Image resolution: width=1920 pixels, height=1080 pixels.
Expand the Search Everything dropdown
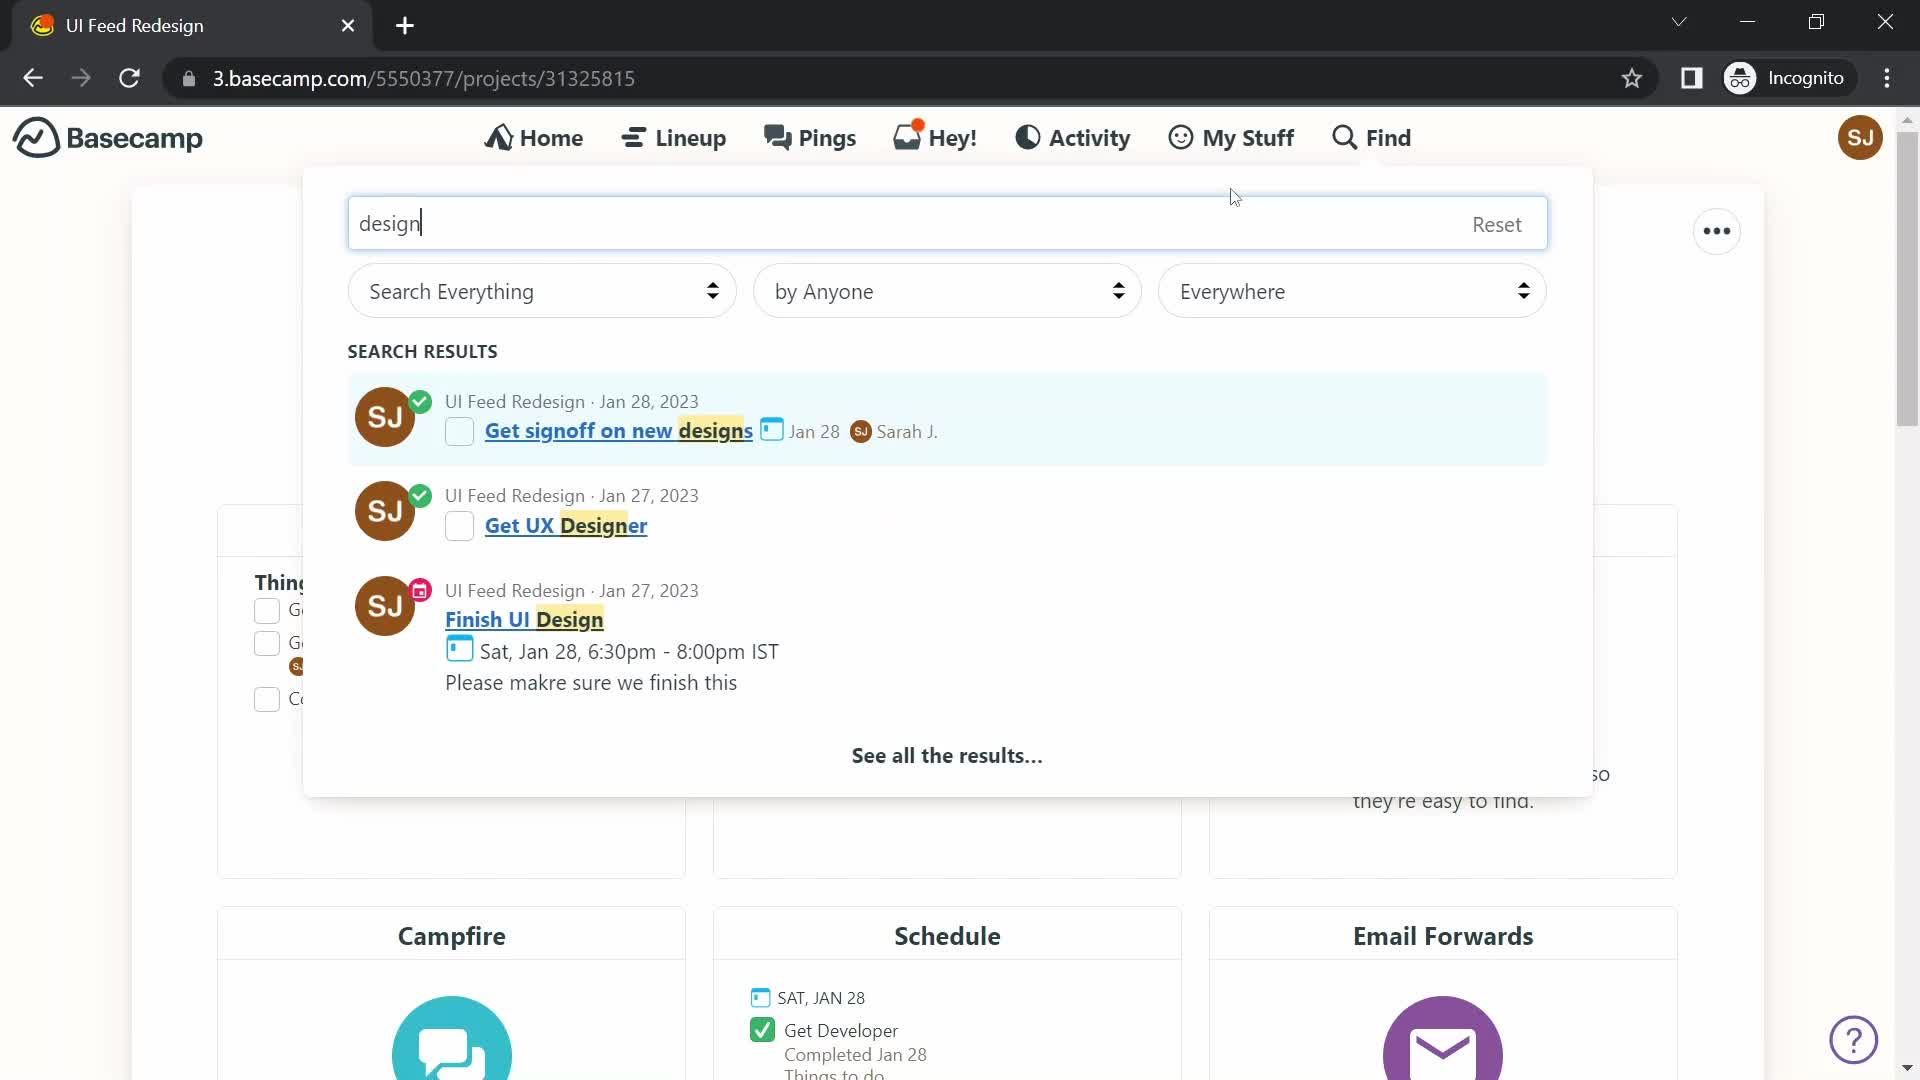[541, 290]
